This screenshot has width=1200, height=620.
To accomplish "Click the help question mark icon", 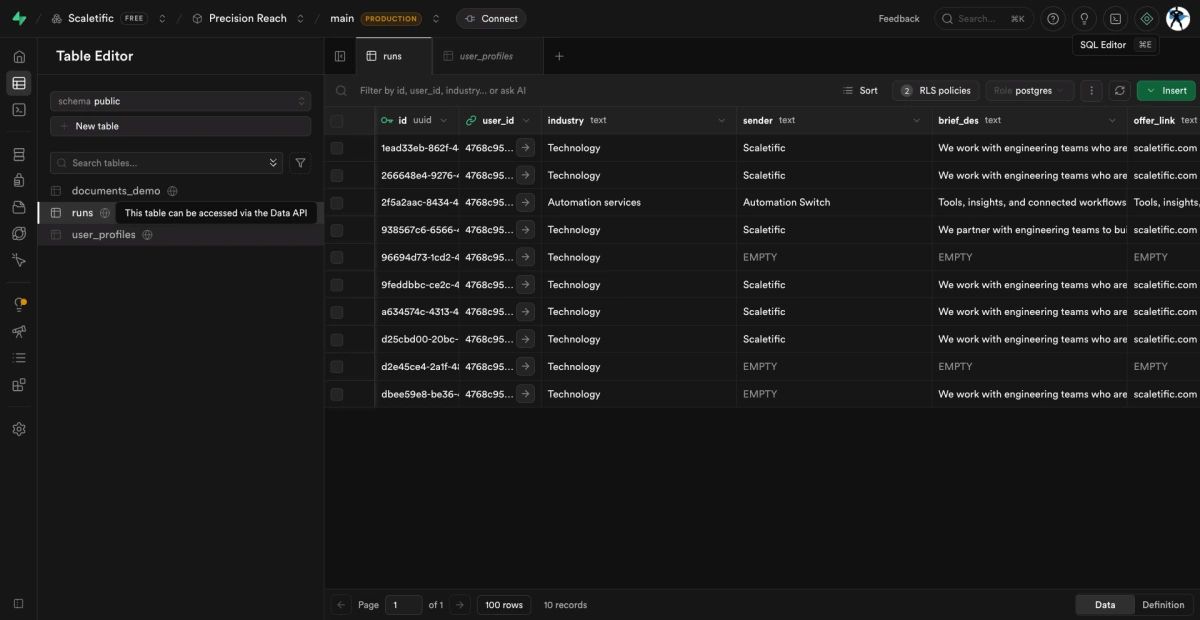I will (1052, 18).
